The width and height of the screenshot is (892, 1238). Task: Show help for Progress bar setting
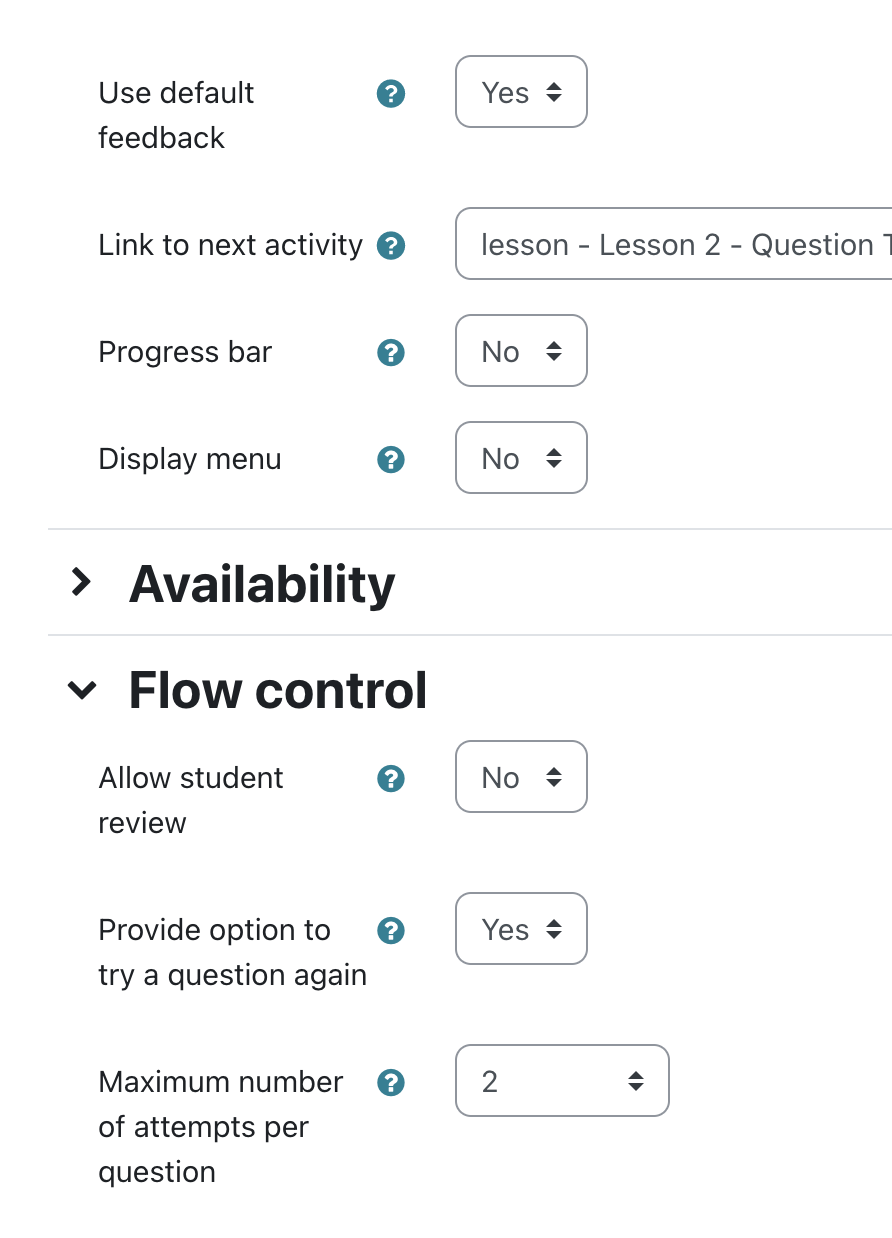click(391, 352)
